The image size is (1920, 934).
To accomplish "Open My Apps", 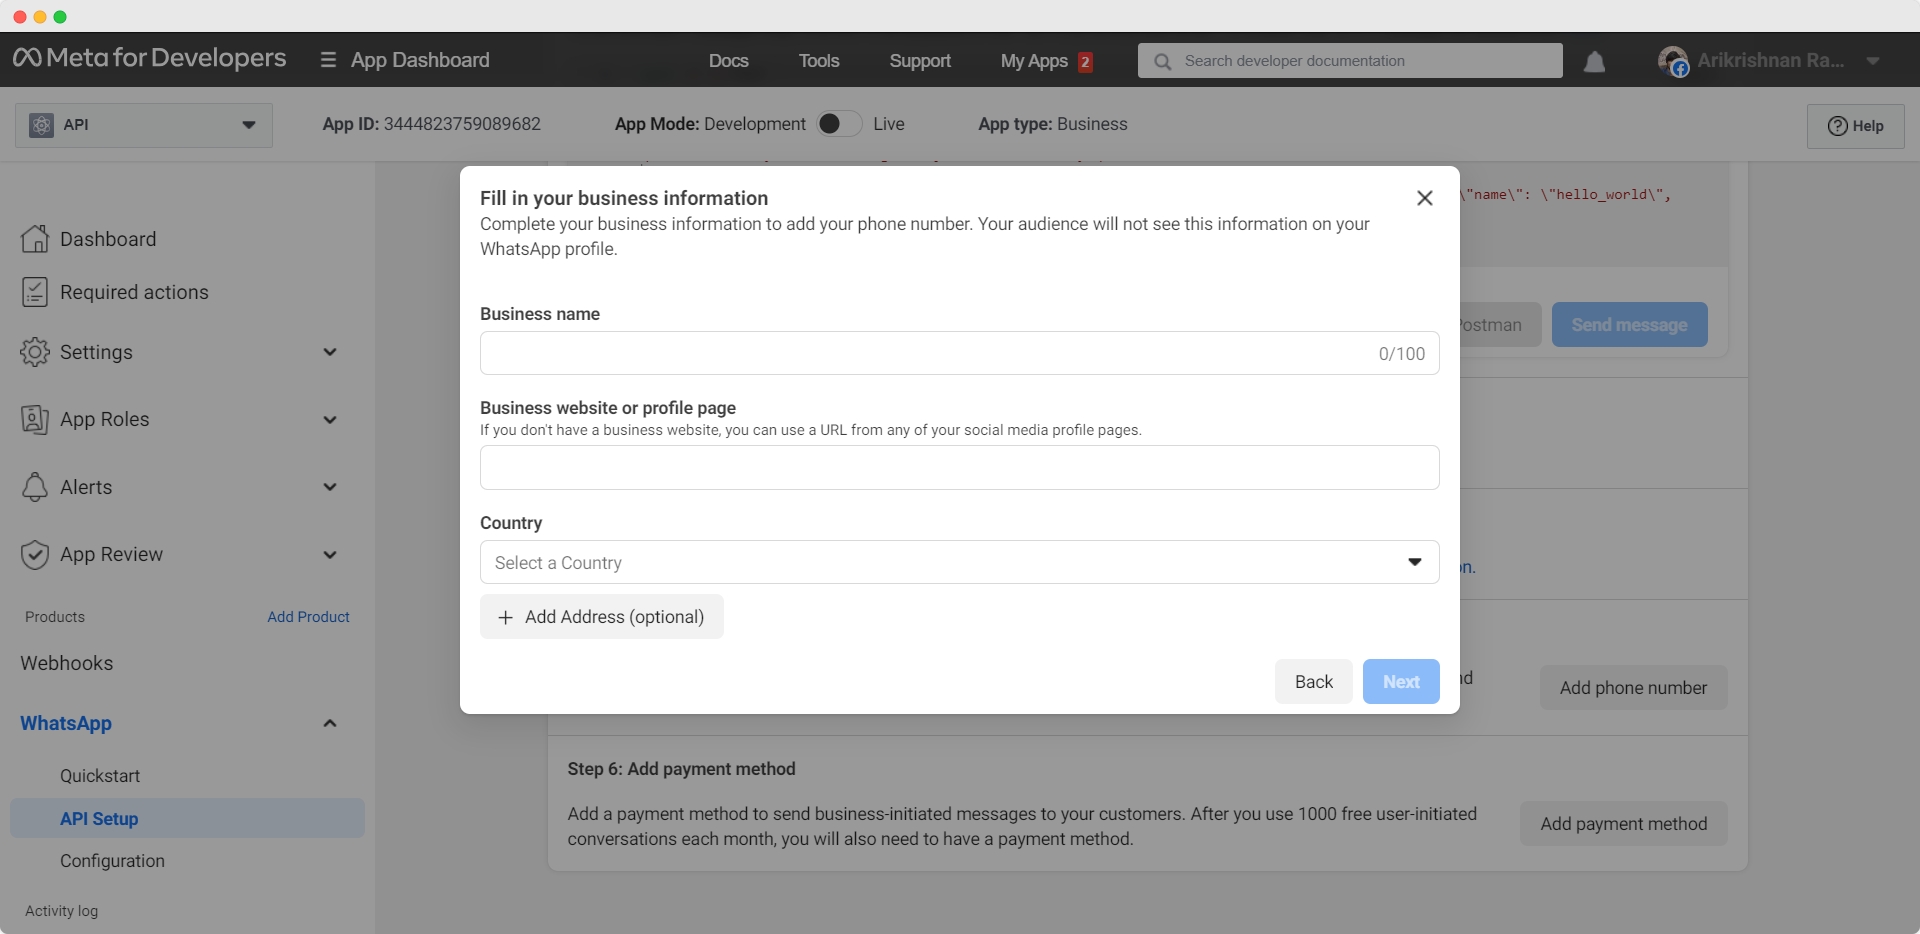I will (1034, 61).
